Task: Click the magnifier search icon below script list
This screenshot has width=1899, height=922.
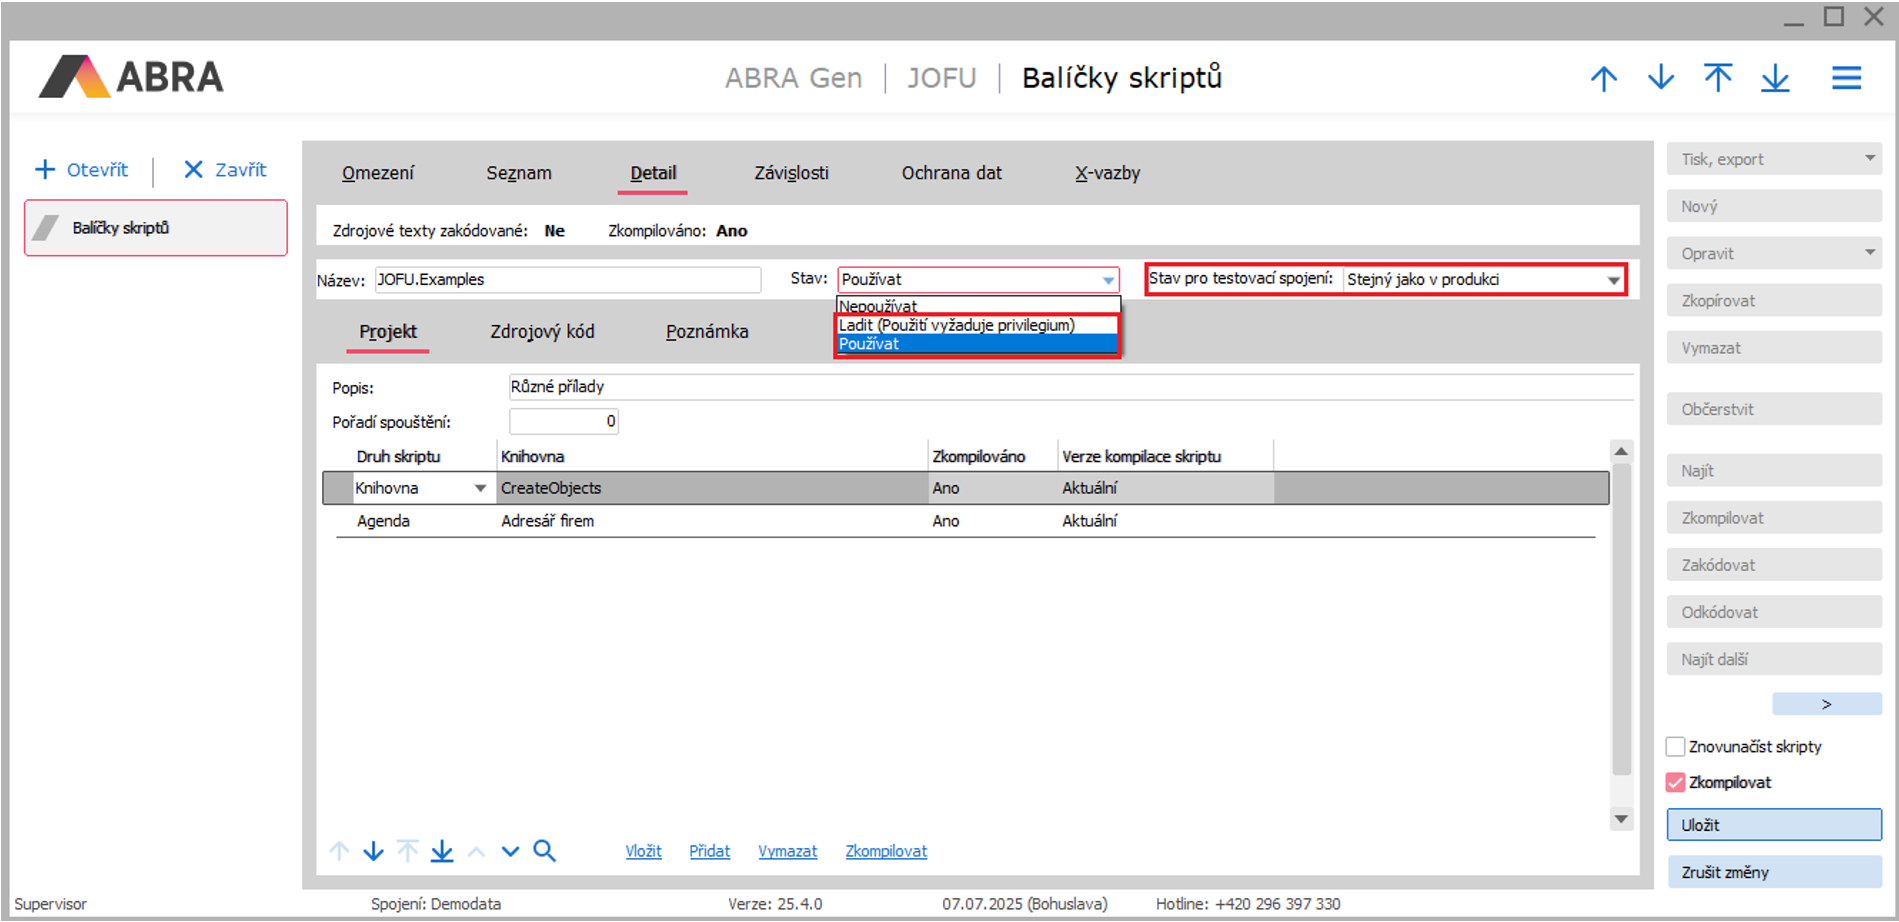Action: pyautogui.click(x=544, y=851)
